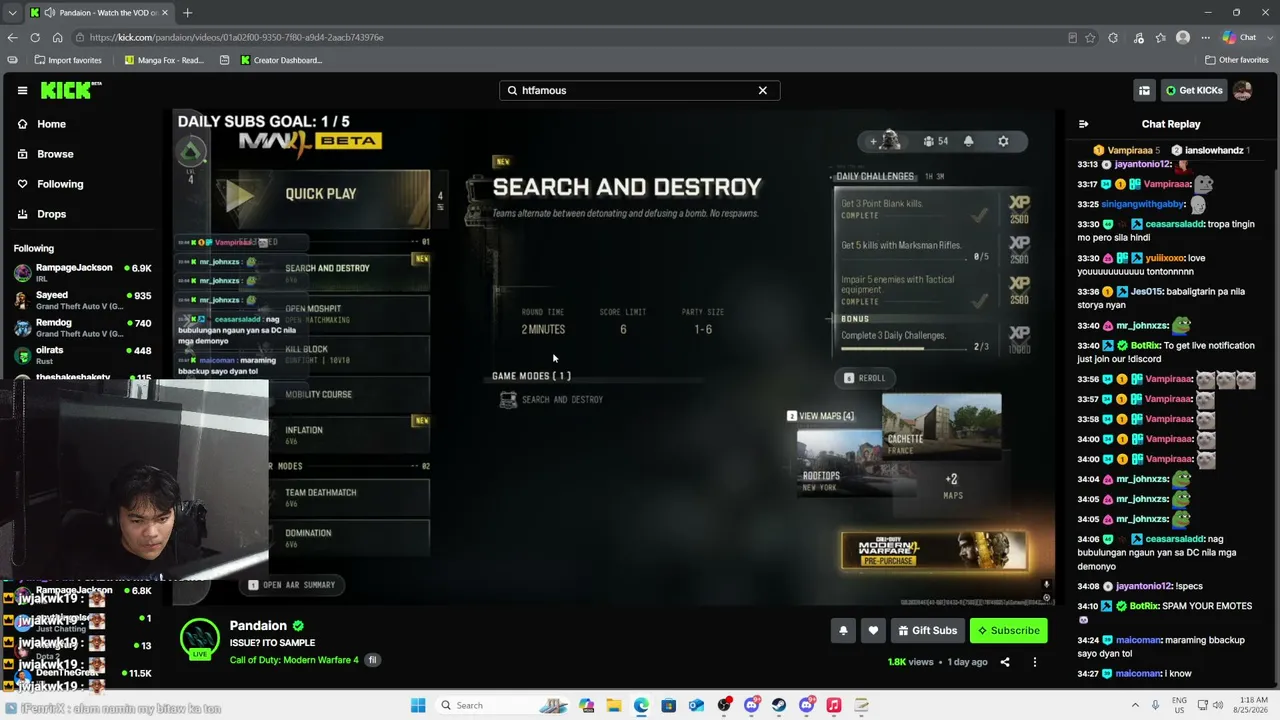Image resolution: width=1280 pixels, height=720 pixels.
Task: Click mr_johnxzs username at 33:40
Action: click(x=1141, y=326)
